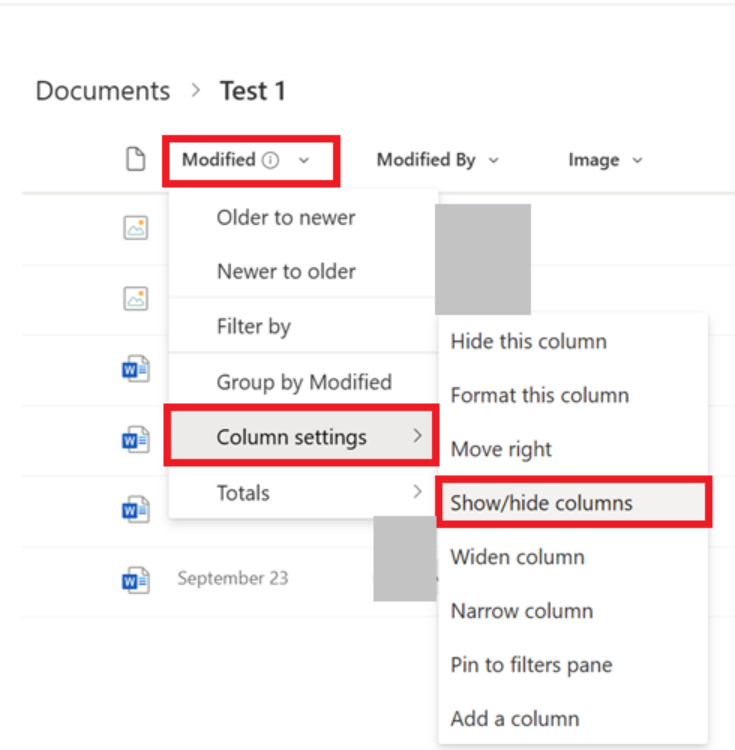Open the Image column dropdown

click(x=637, y=161)
